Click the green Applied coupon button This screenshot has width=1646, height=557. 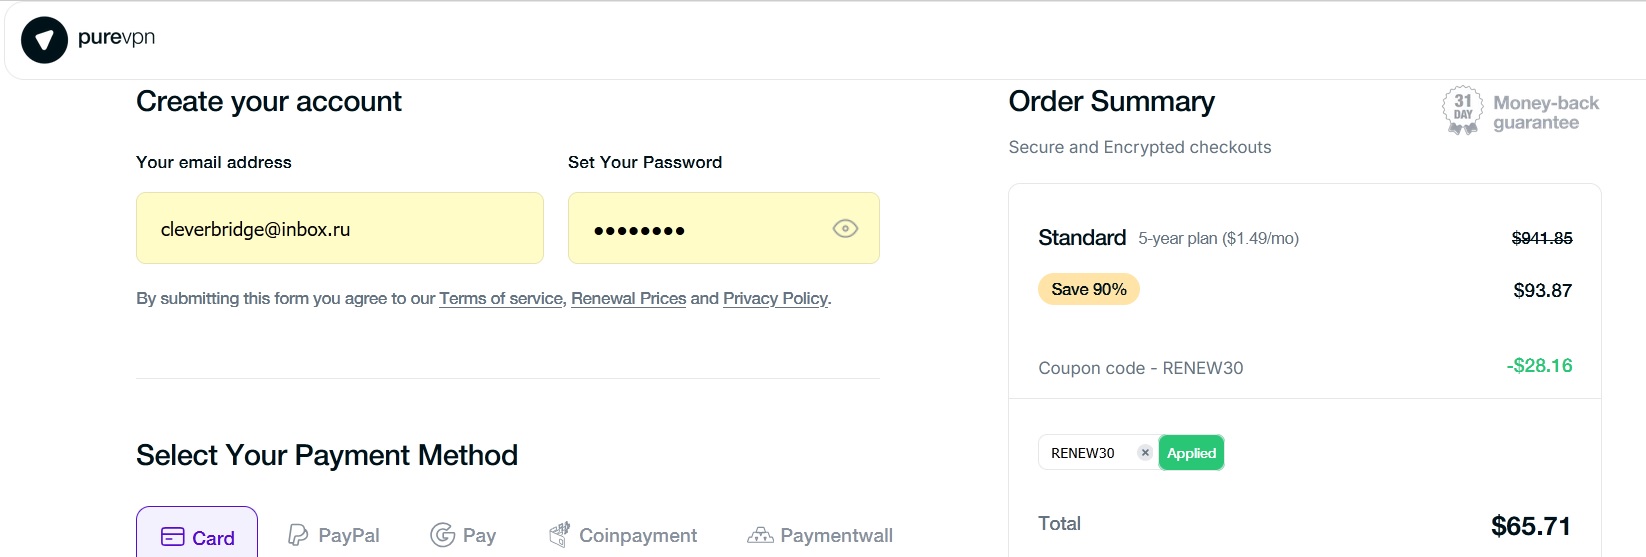(1191, 453)
